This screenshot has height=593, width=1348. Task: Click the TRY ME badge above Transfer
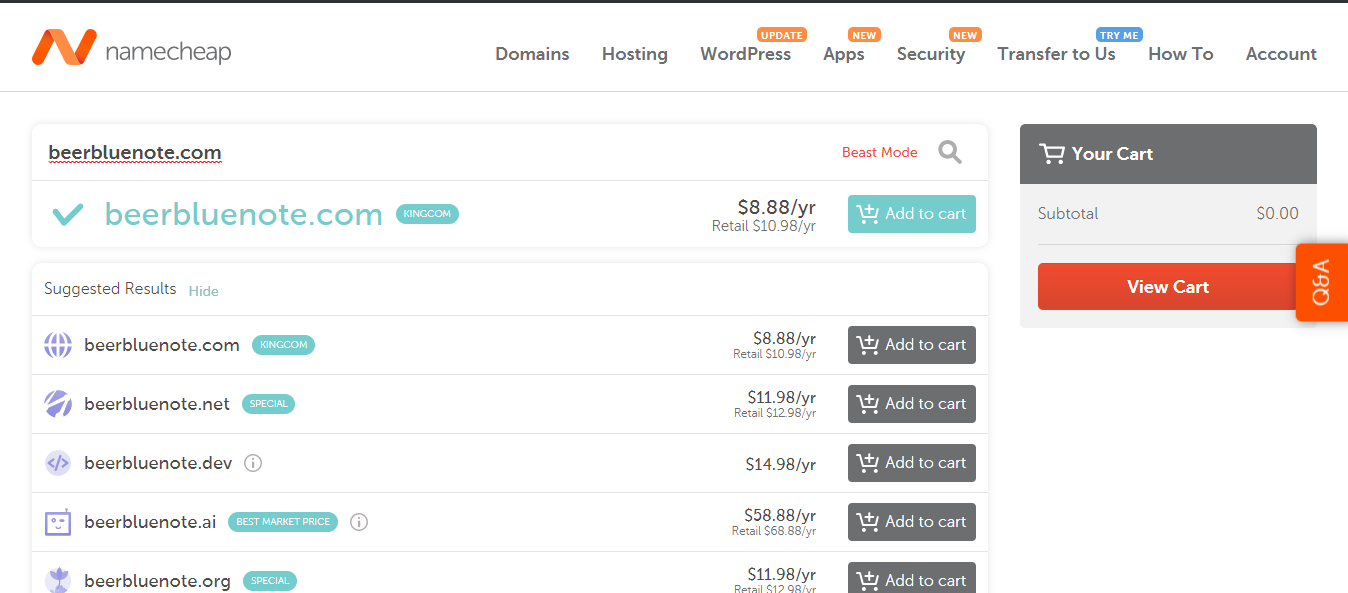point(1119,35)
